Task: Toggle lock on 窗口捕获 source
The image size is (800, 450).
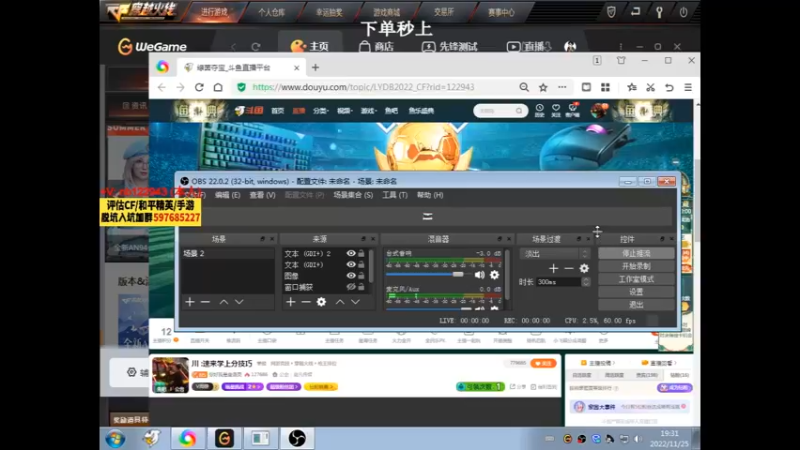Action: [361, 287]
